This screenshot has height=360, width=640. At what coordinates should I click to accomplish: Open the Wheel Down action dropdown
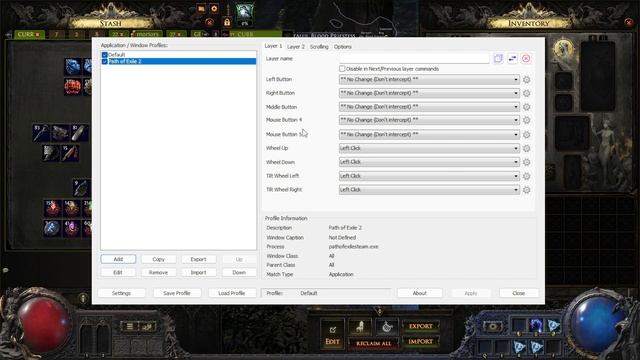tap(429, 162)
